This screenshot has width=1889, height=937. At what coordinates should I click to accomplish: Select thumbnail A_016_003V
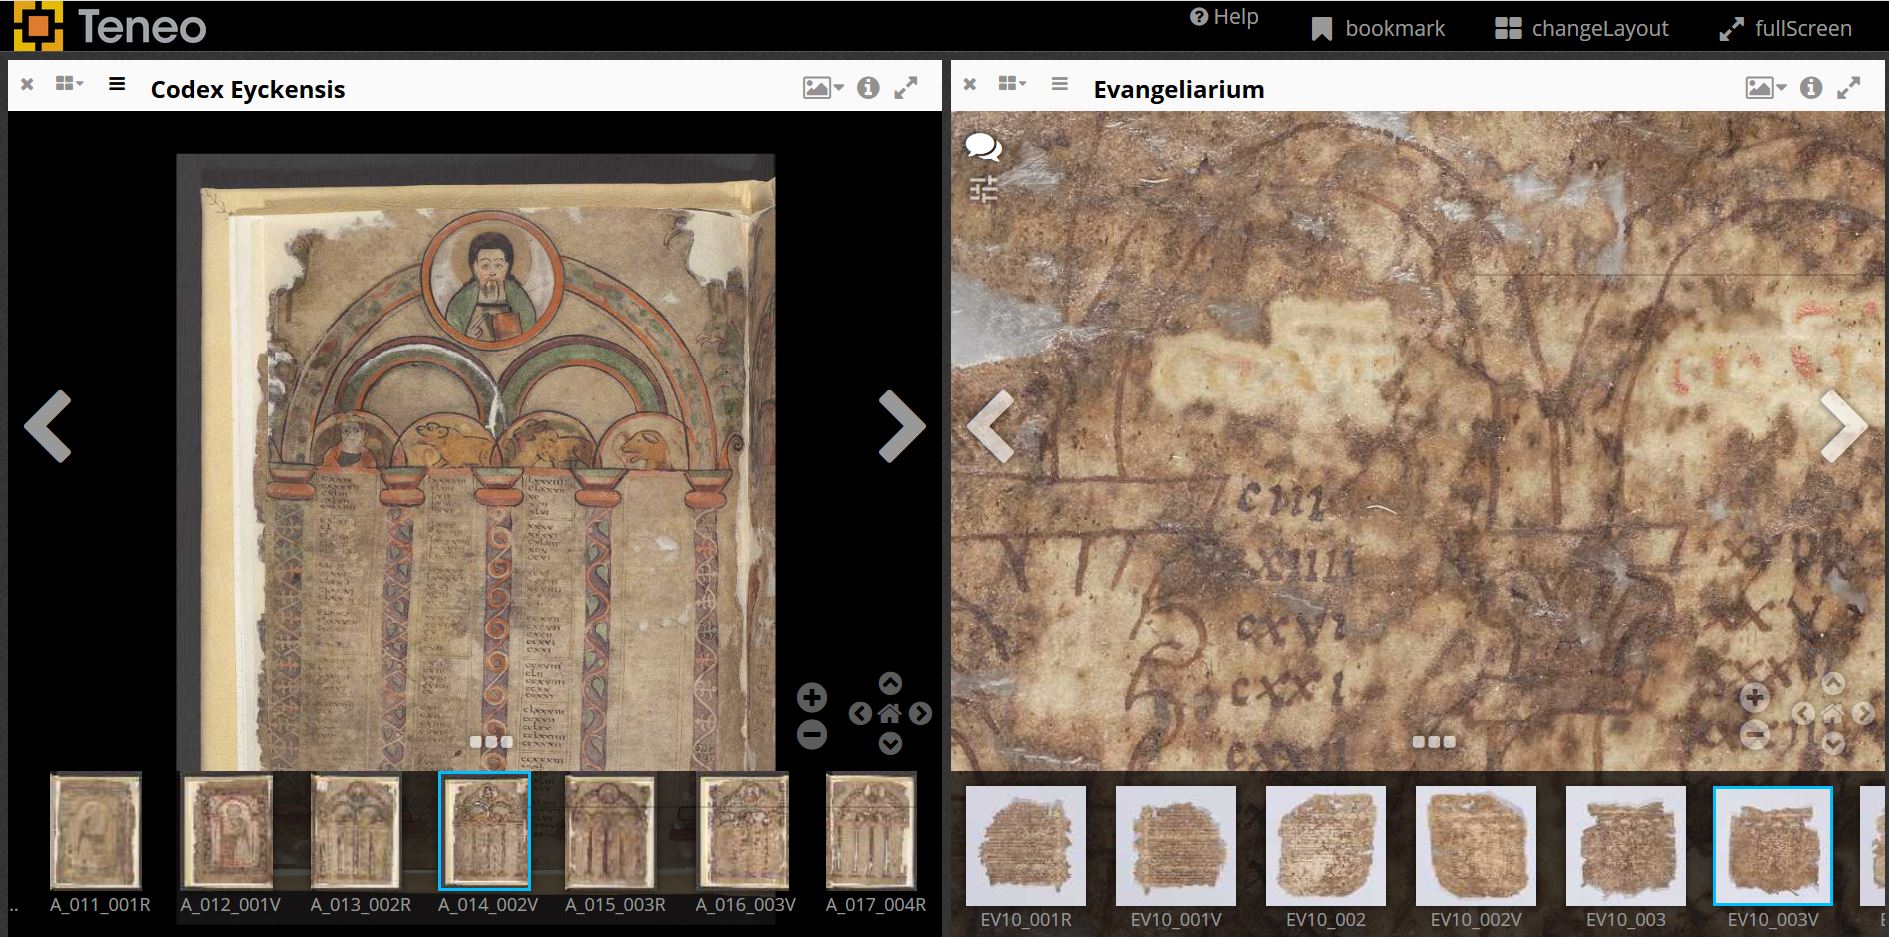tap(745, 831)
